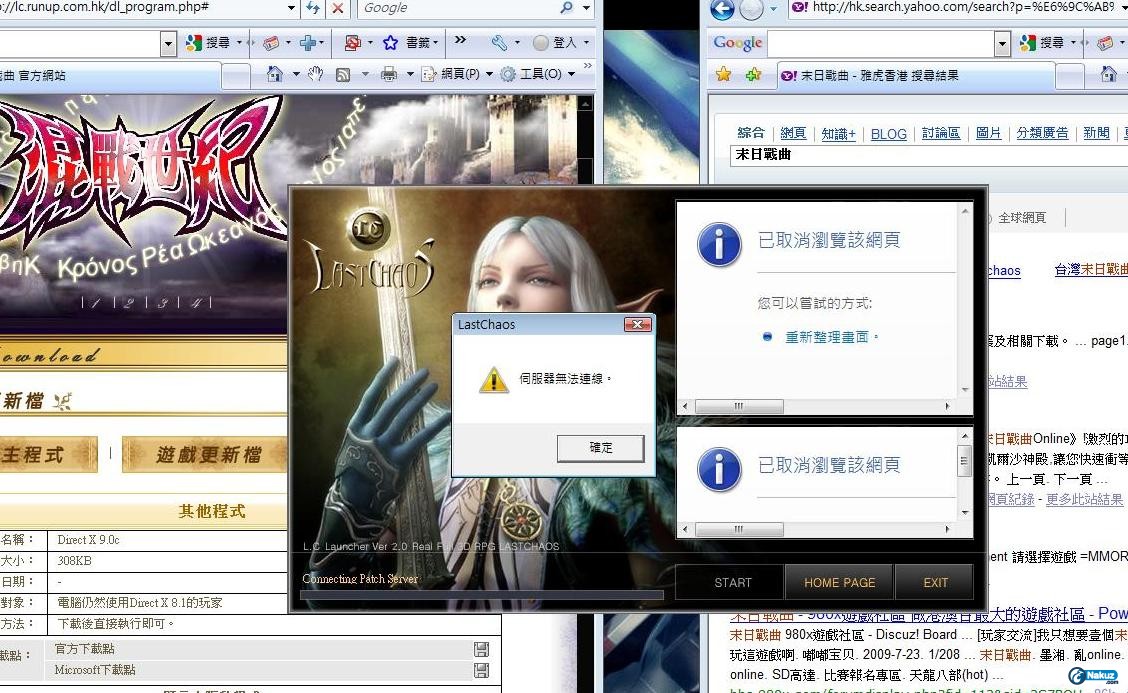
Task: Open new blank tab next to Yahoo results tab
Action: point(1070,76)
